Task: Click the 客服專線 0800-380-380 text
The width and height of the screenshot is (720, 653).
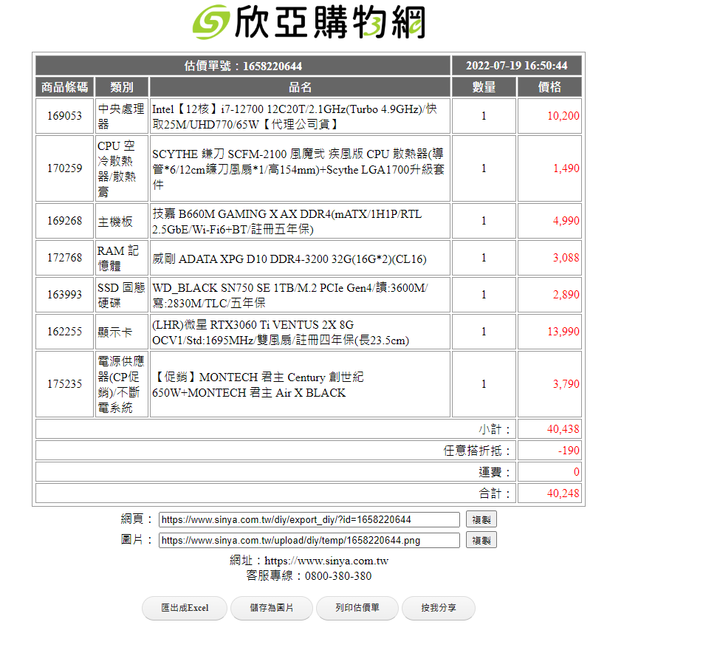Action: (x=309, y=576)
